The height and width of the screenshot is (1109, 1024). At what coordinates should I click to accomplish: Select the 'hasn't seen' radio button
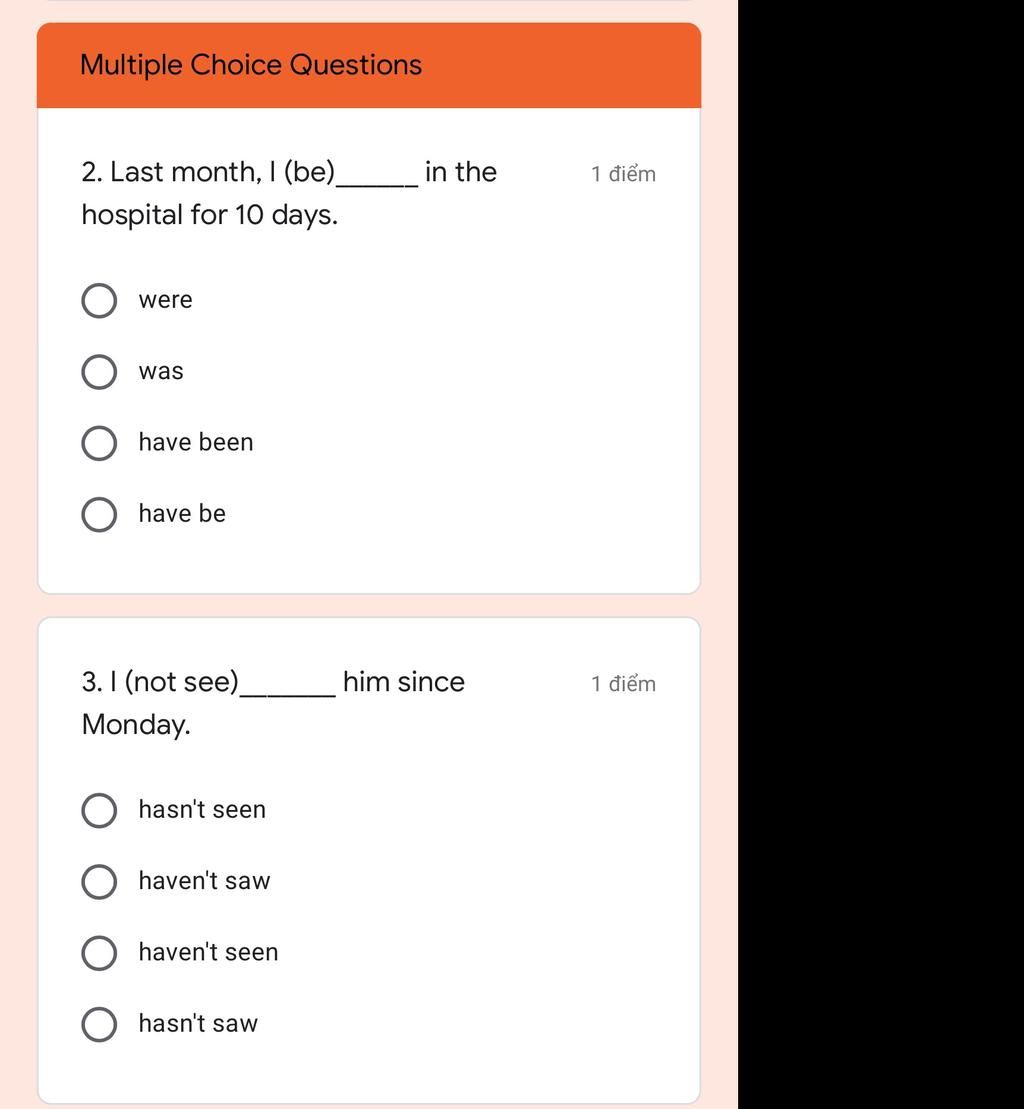coord(99,811)
